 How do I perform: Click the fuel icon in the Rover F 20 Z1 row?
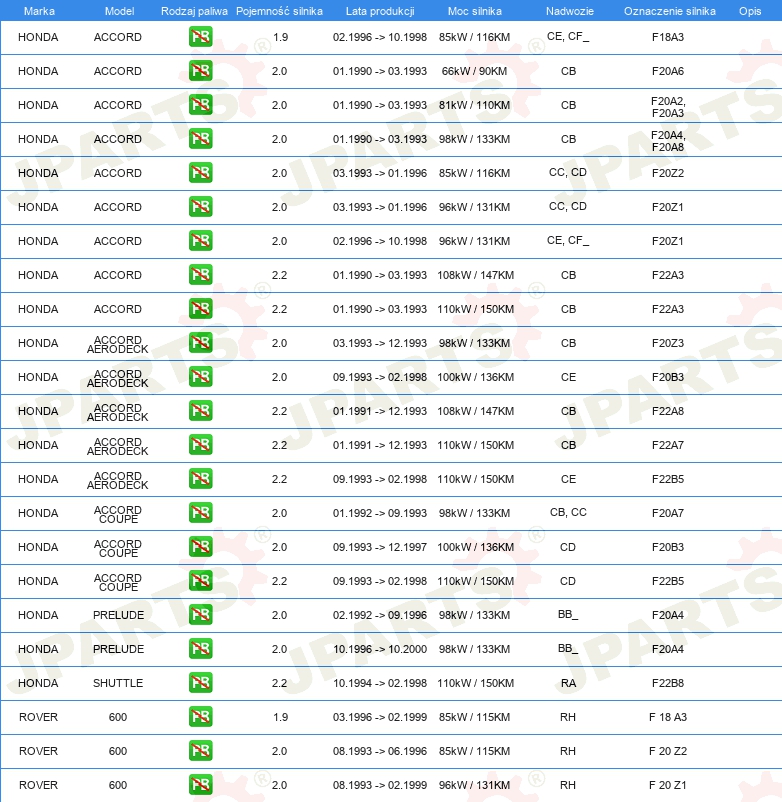coord(200,785)
